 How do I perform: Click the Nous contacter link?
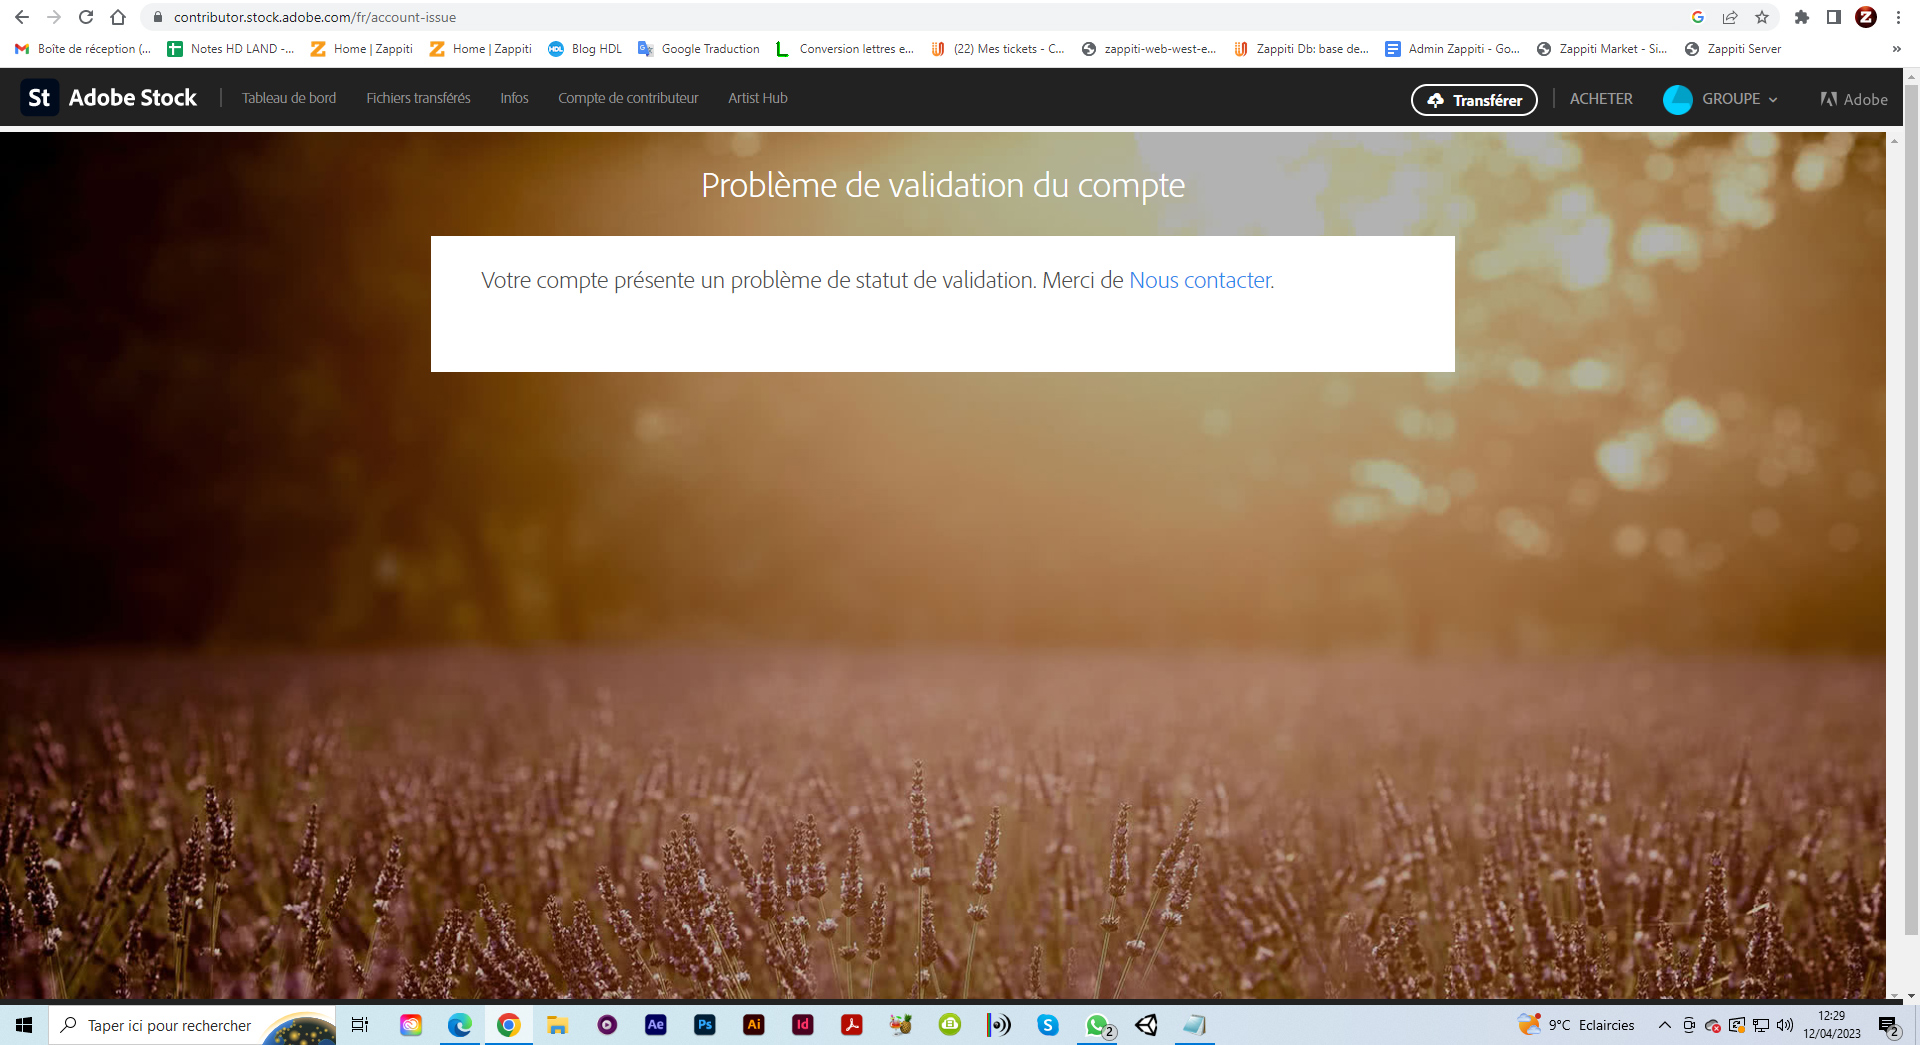1199,281
